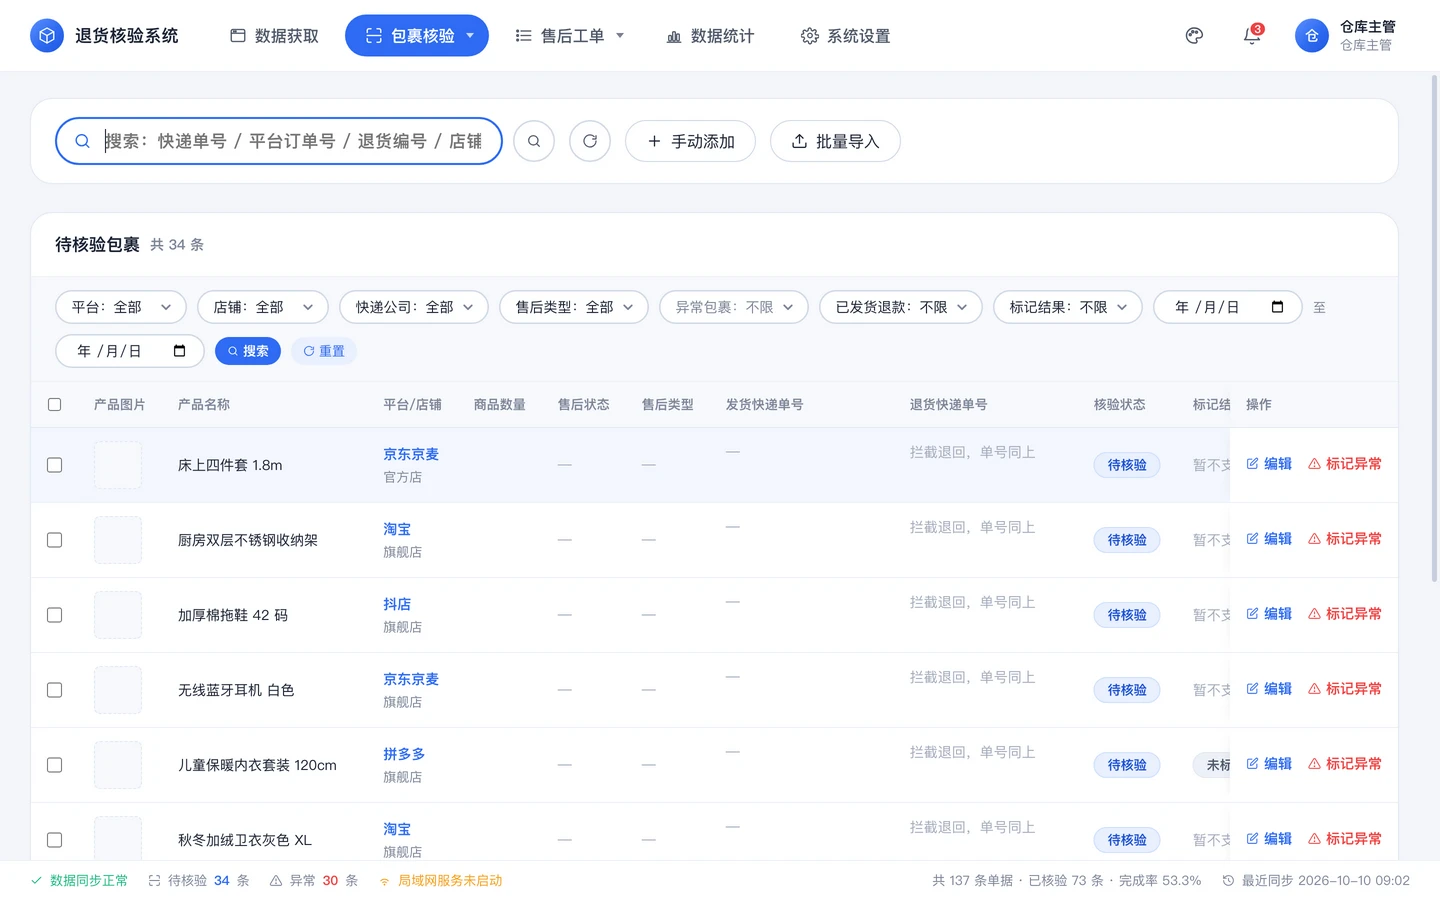Open the 包裹核验 nav menu
Image resolution: width=1440 pixels, height=900 pixels.
[417, 36]
